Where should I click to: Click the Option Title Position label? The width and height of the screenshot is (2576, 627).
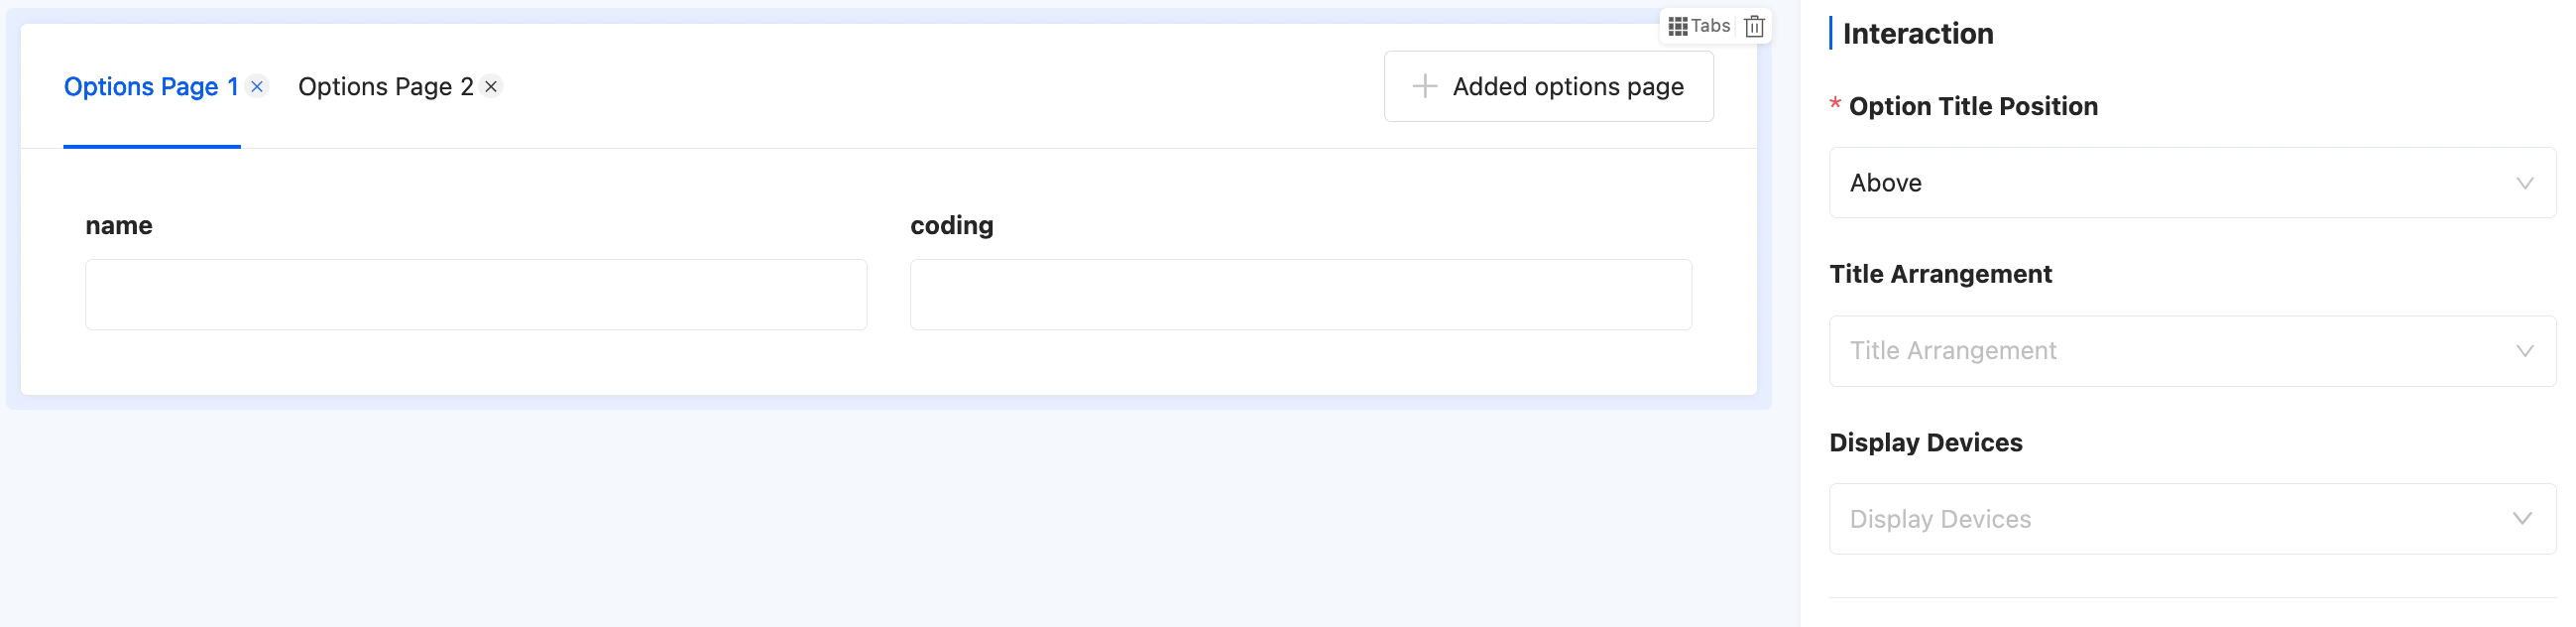pos(1972,107)
